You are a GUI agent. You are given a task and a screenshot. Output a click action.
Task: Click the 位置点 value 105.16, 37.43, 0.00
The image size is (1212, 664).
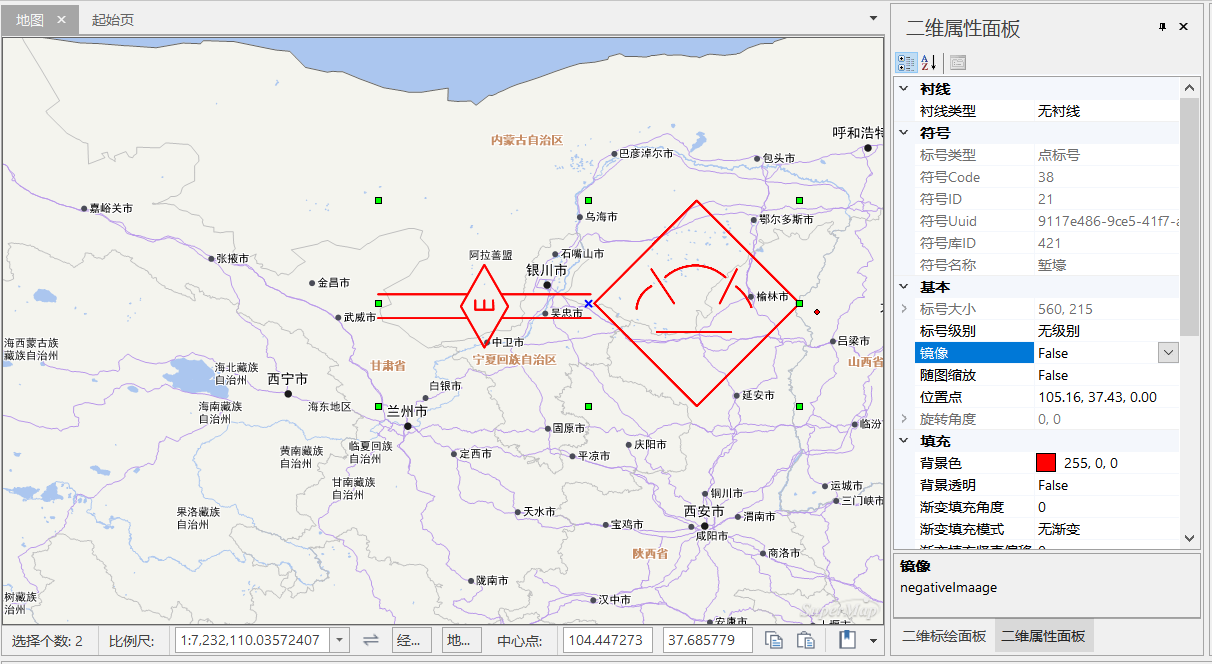point(1097,397)
